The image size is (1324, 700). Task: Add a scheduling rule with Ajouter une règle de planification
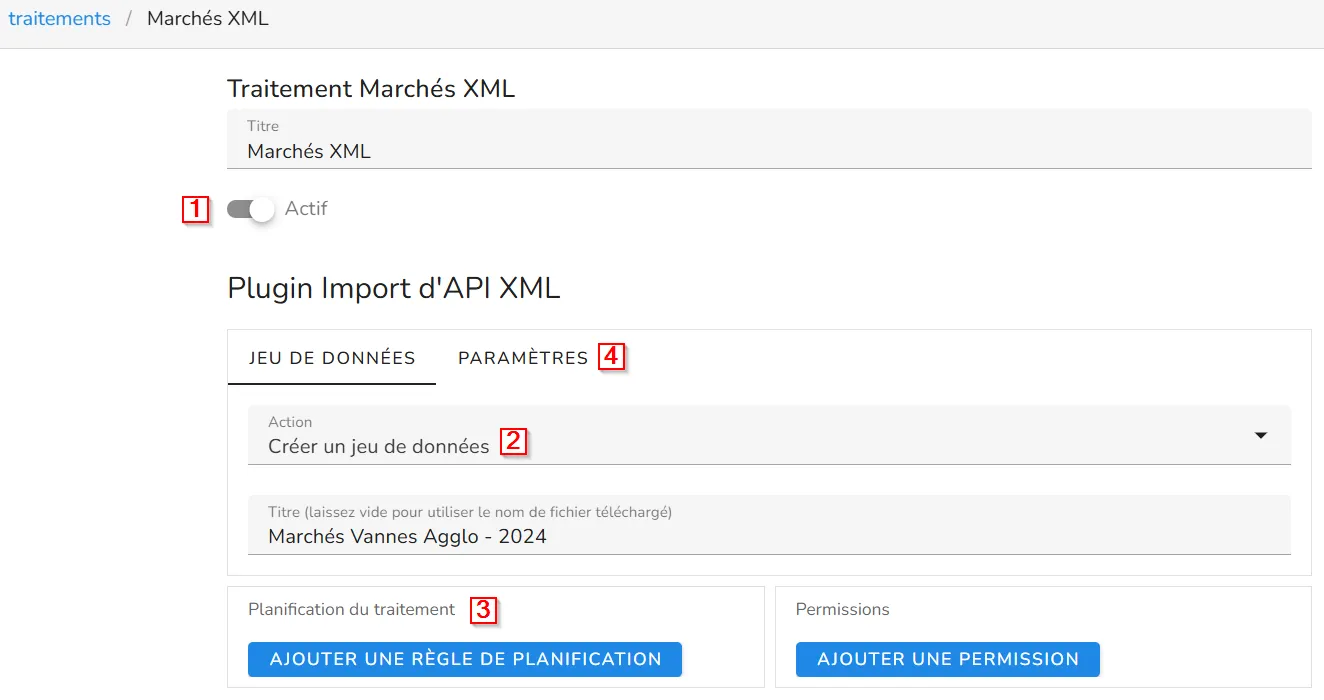pyautogui.click(x=465, y=659)
